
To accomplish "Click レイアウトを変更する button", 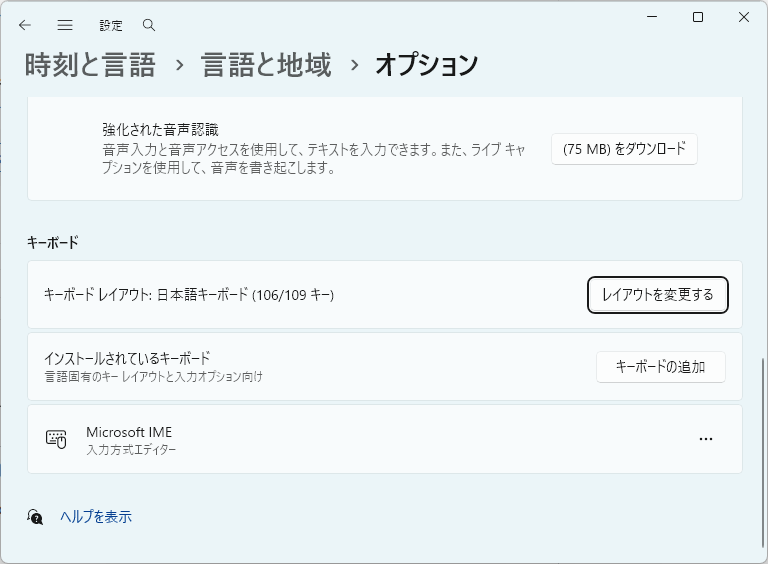I will point(658,295).
